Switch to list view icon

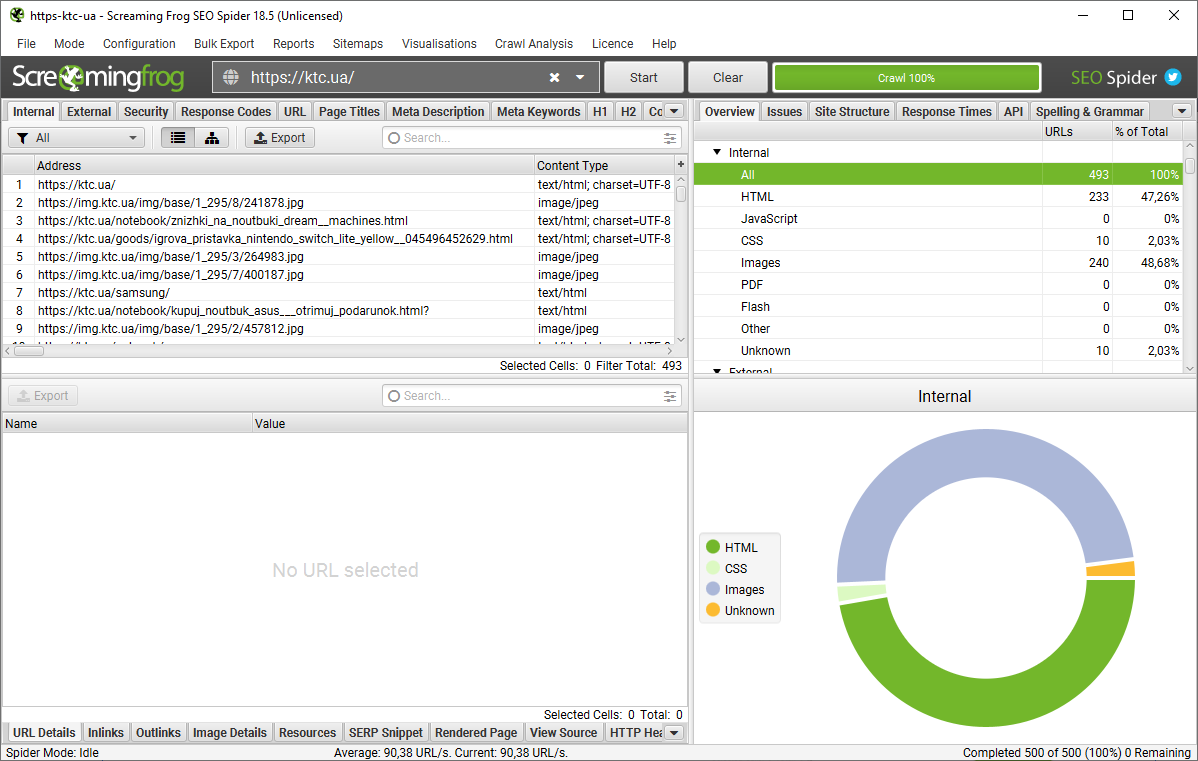click(x=178, y=138)
